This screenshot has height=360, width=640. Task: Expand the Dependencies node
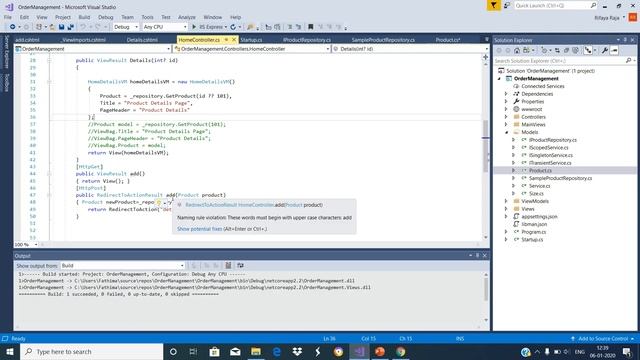pyautogui.click(x=507, y=94)
